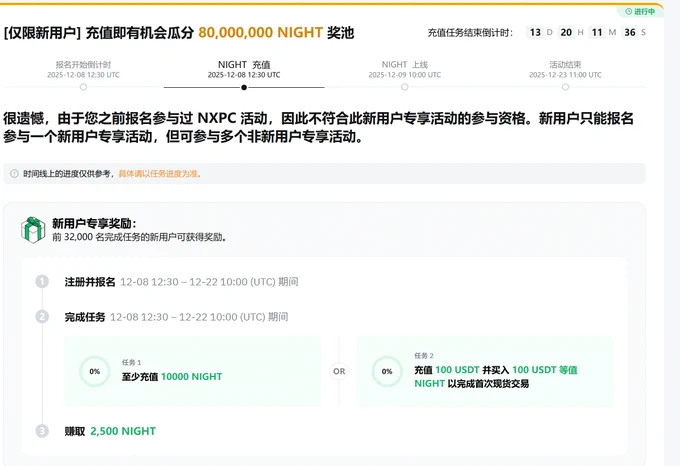
Task: Click the 完成任务 step label
Action: 85,317
